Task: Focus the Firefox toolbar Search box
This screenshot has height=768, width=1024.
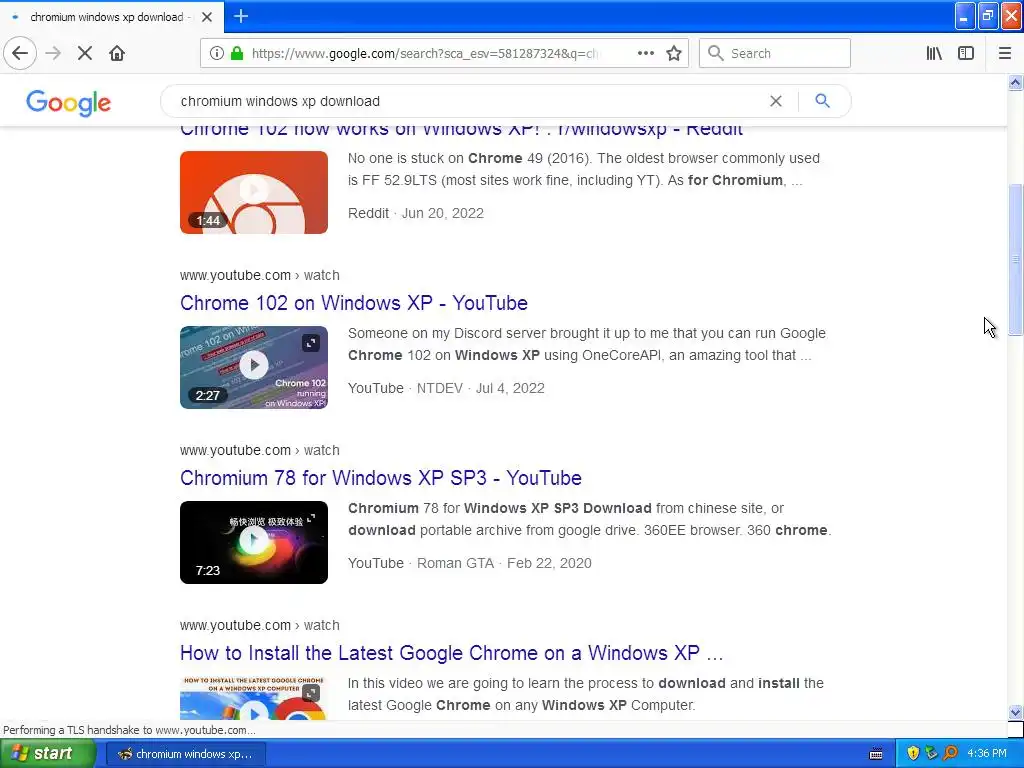Action: (x=775, y=53)
